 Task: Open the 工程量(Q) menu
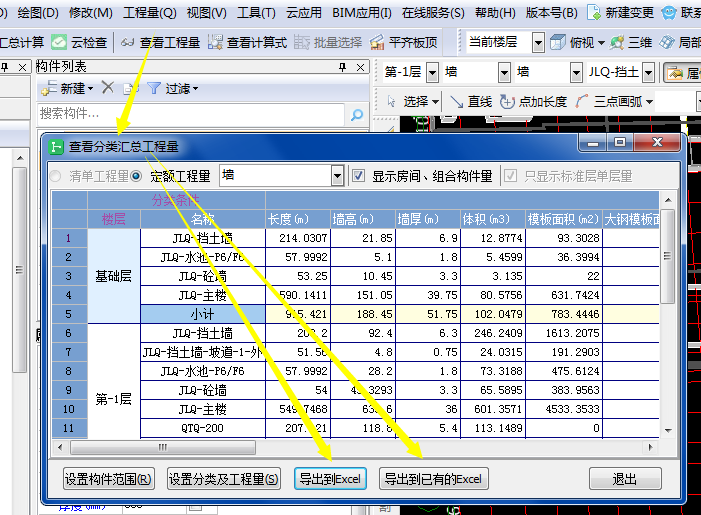(x=150, y=13)
